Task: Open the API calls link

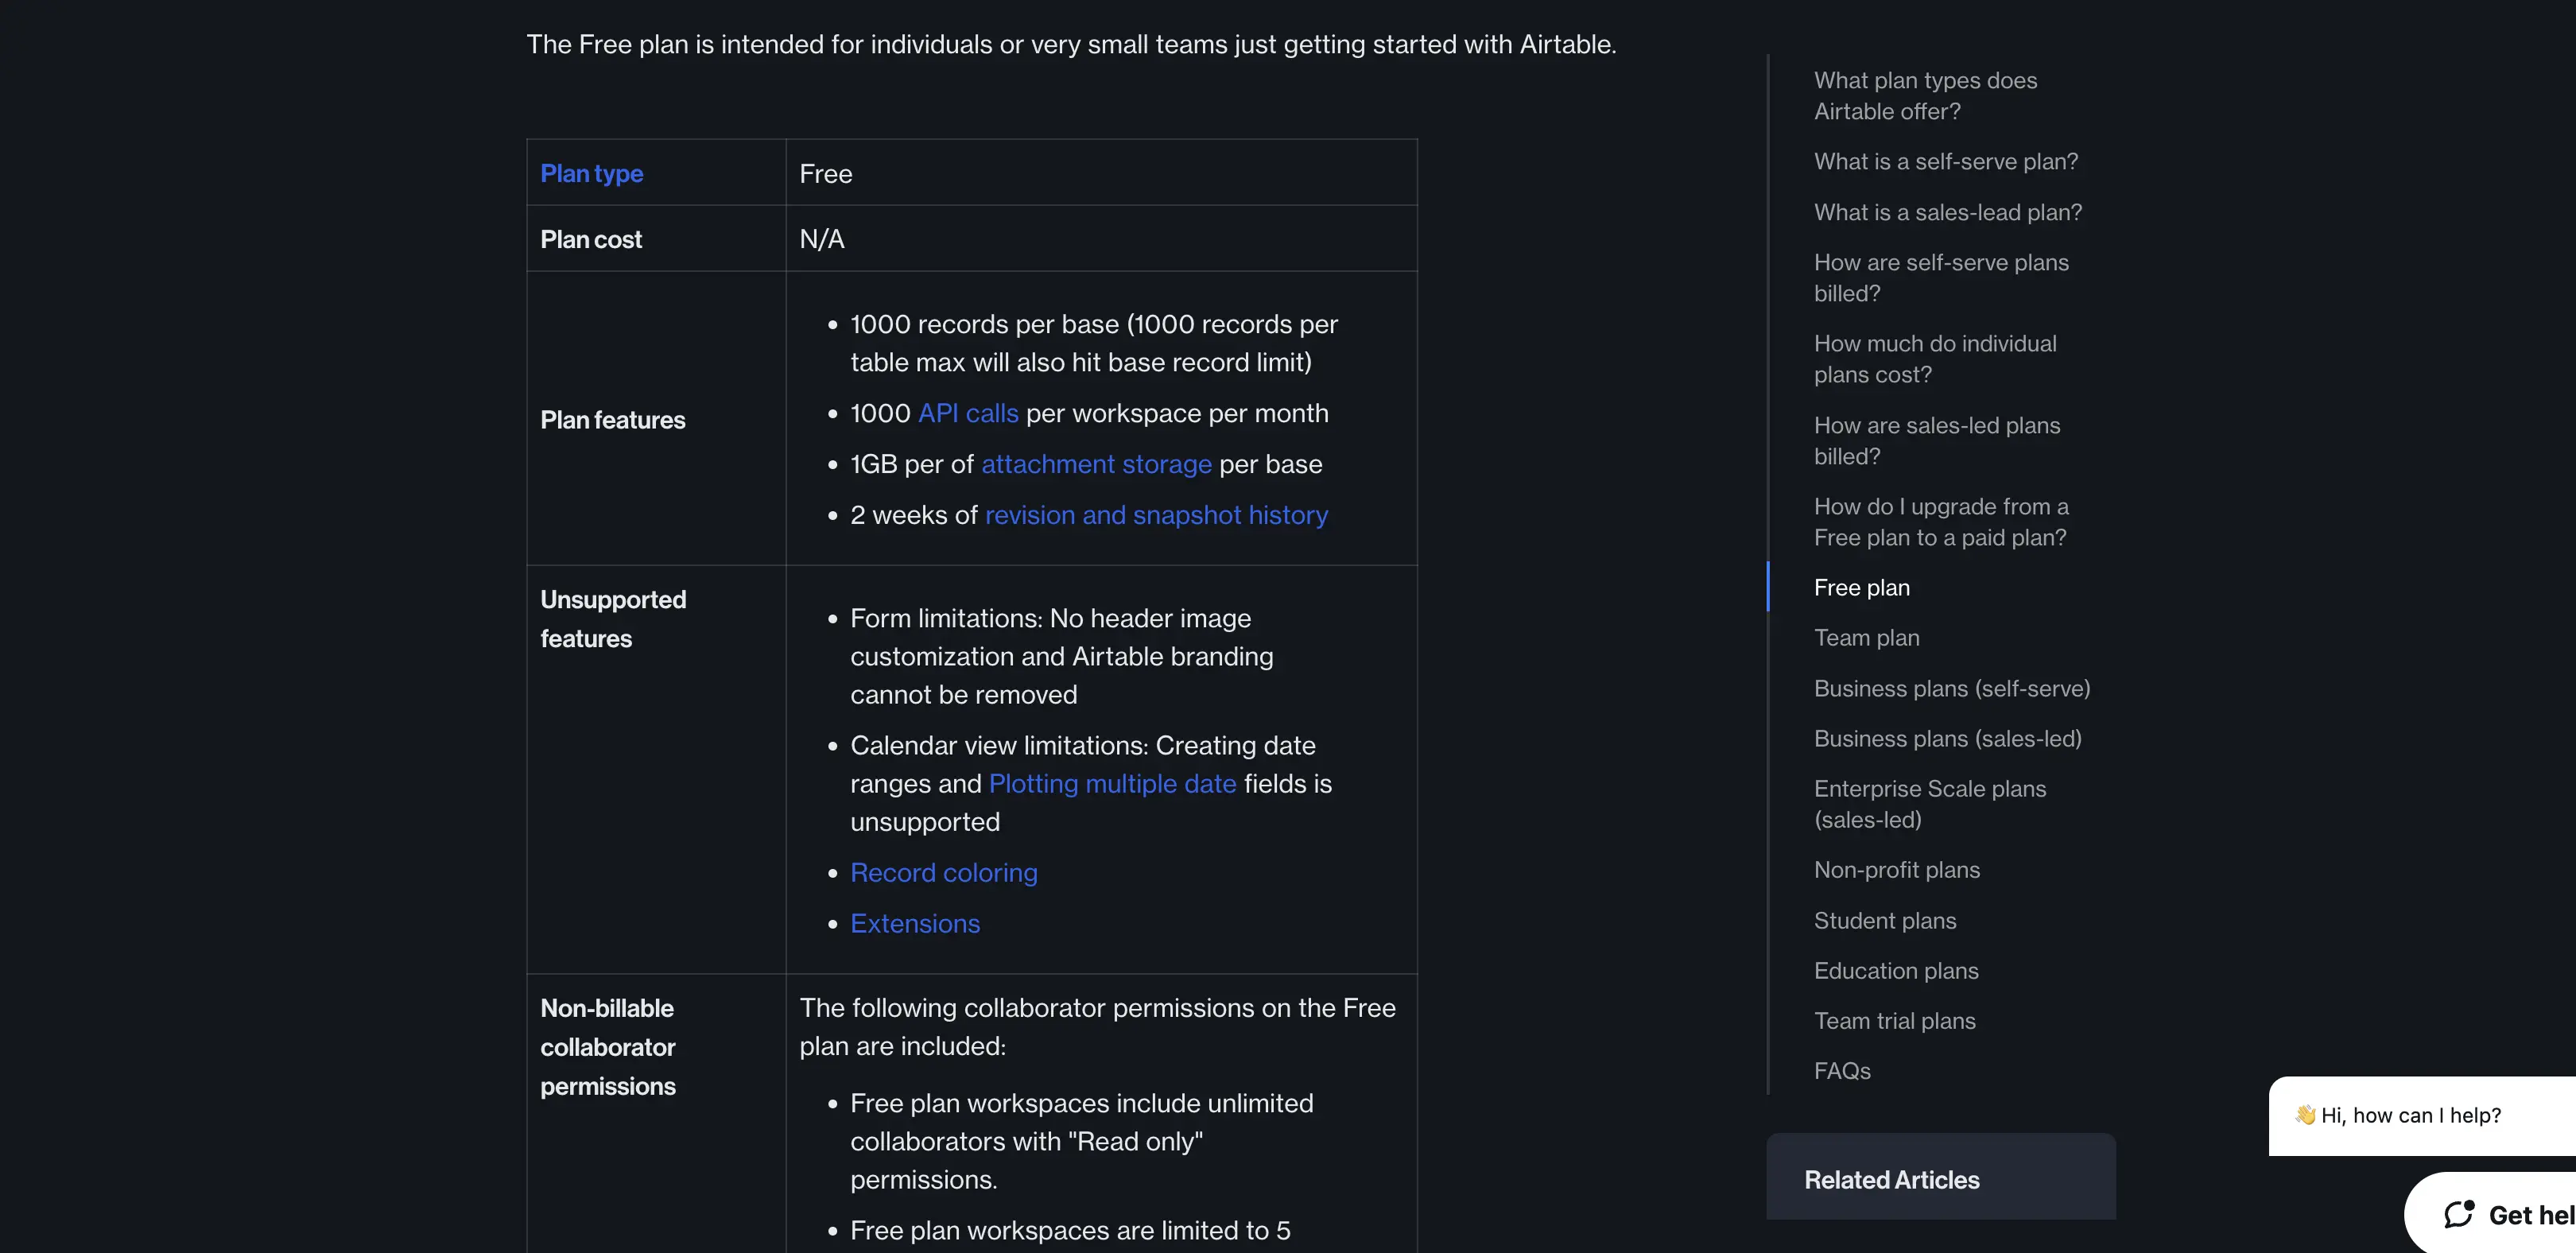Action: click(x=968, y=413)
